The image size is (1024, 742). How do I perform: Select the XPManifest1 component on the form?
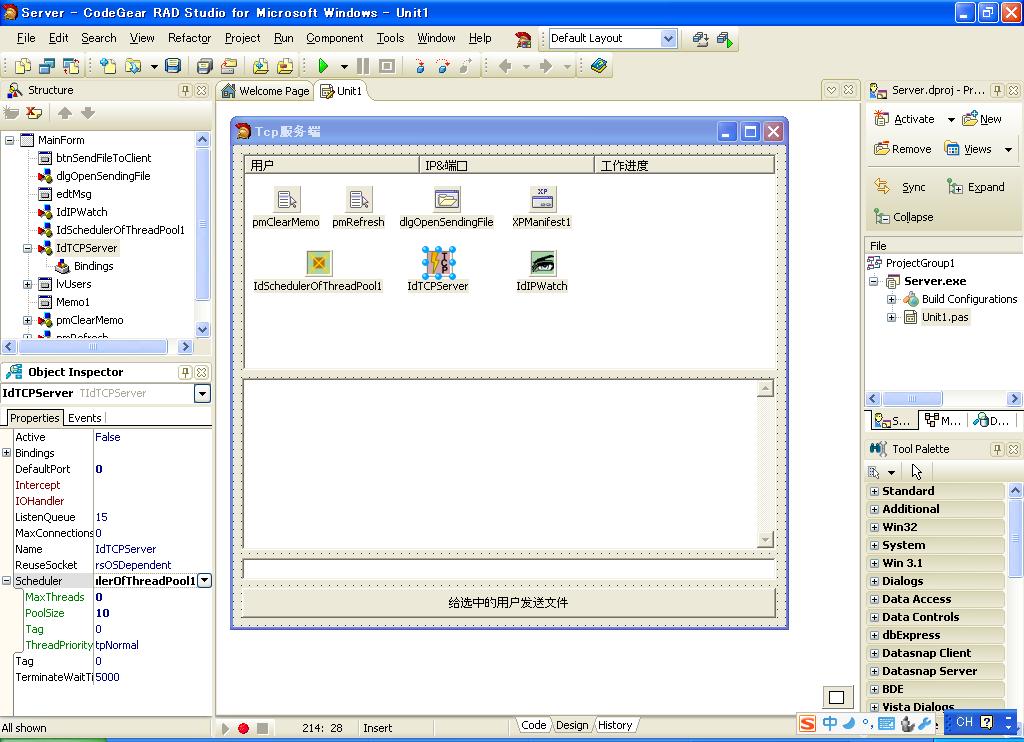pyautogui.click(x=542, y=199)
